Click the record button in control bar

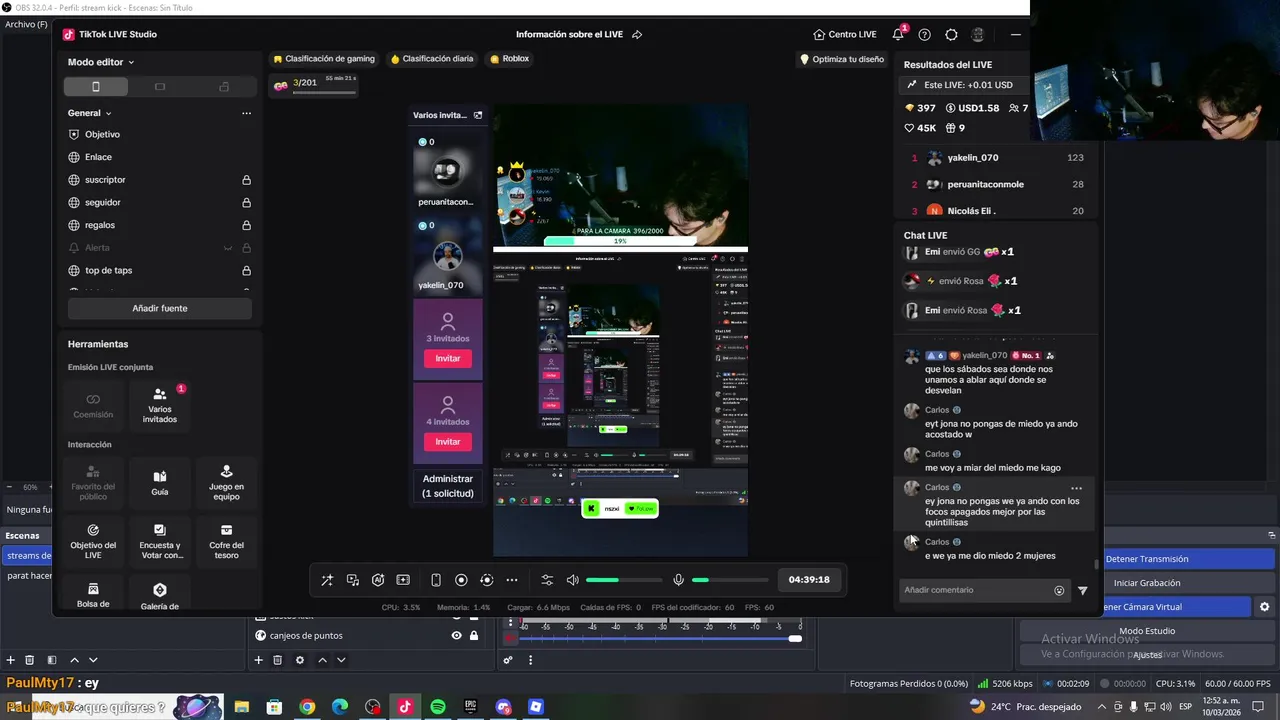461,580
